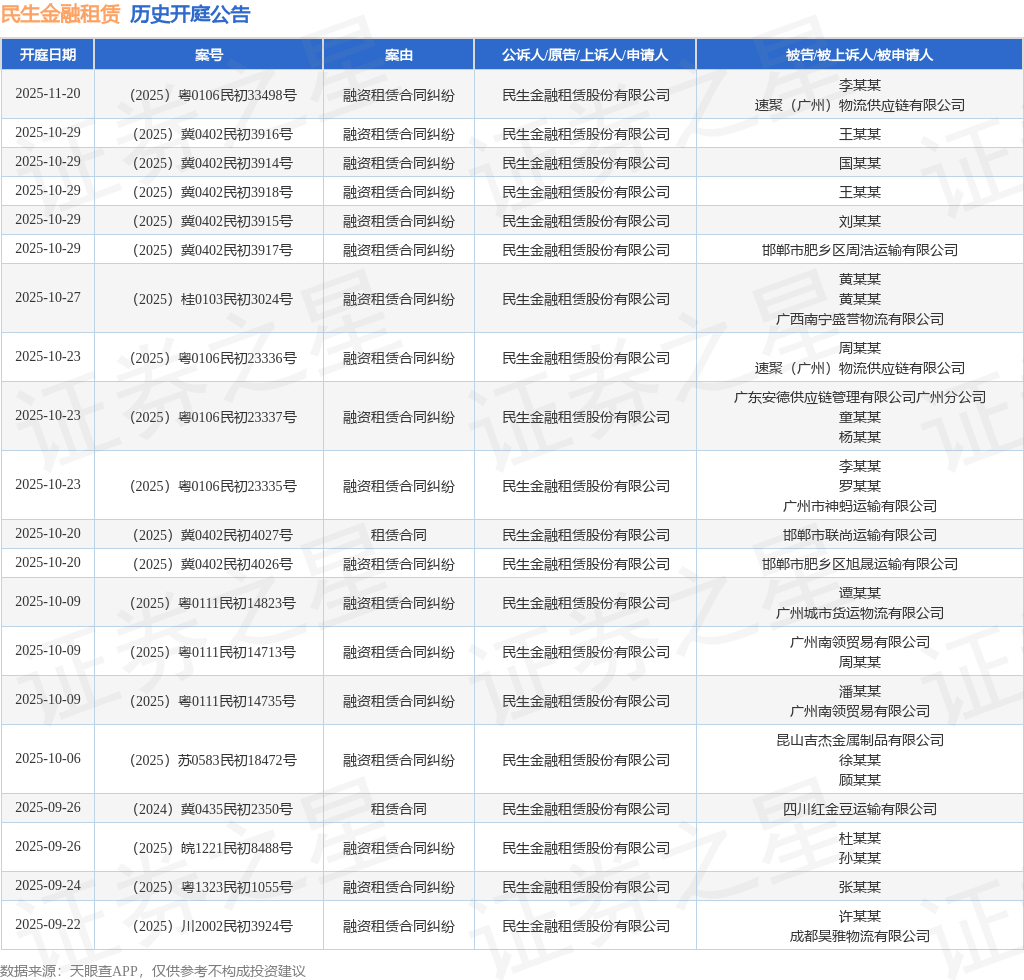1024x980 pixels.
Task: Select case number 冀0435民初2350号
Action: click(213, 810)
